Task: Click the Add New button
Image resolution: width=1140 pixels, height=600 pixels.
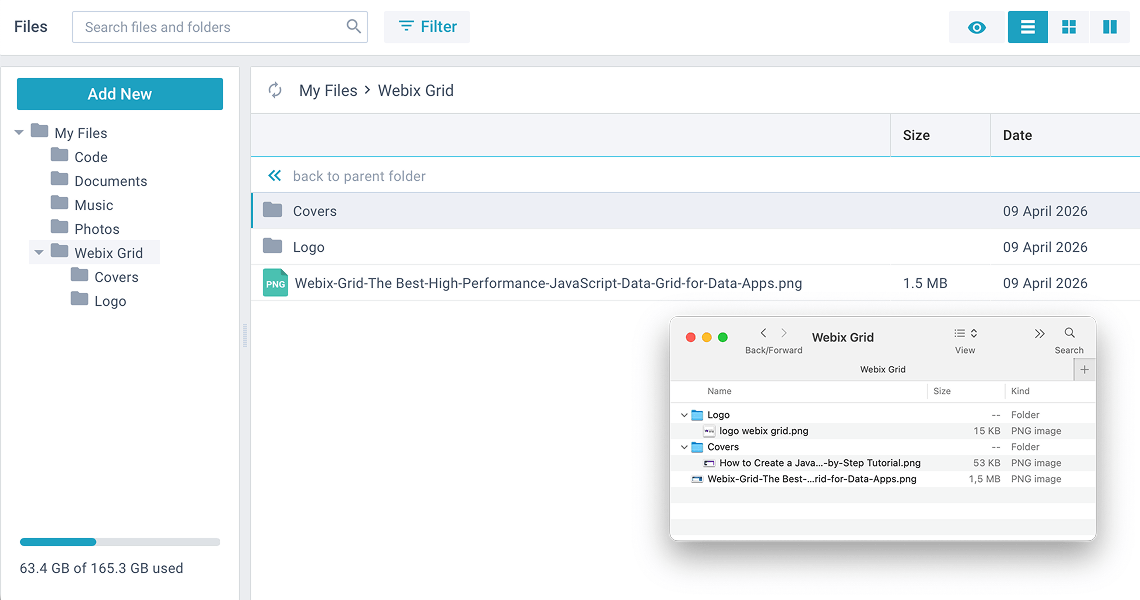Action: click(x=120, y=94)
